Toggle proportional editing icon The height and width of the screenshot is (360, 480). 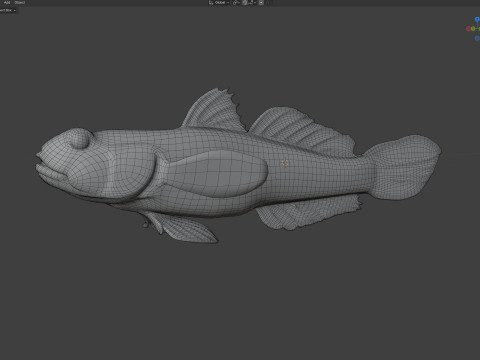click(261, 3)
